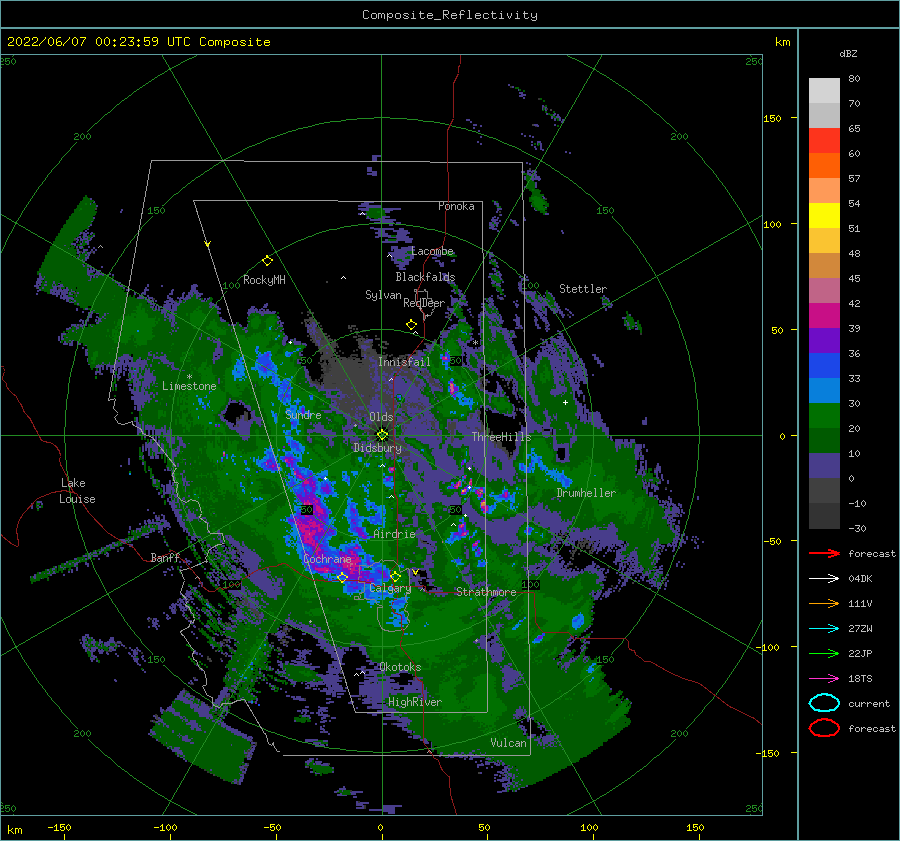Select the Okotoks label
900x841 pixels.
click(400, 667)
